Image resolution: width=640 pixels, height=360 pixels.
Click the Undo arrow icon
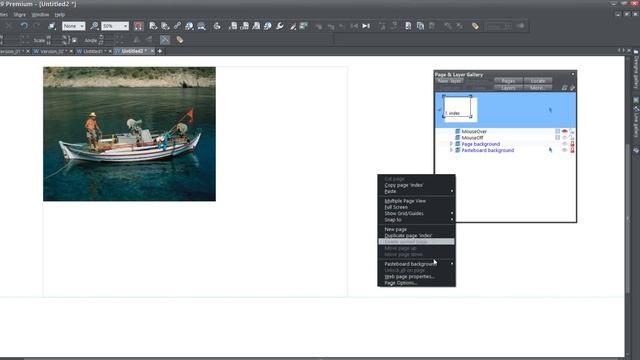click(x=24, y=26)
